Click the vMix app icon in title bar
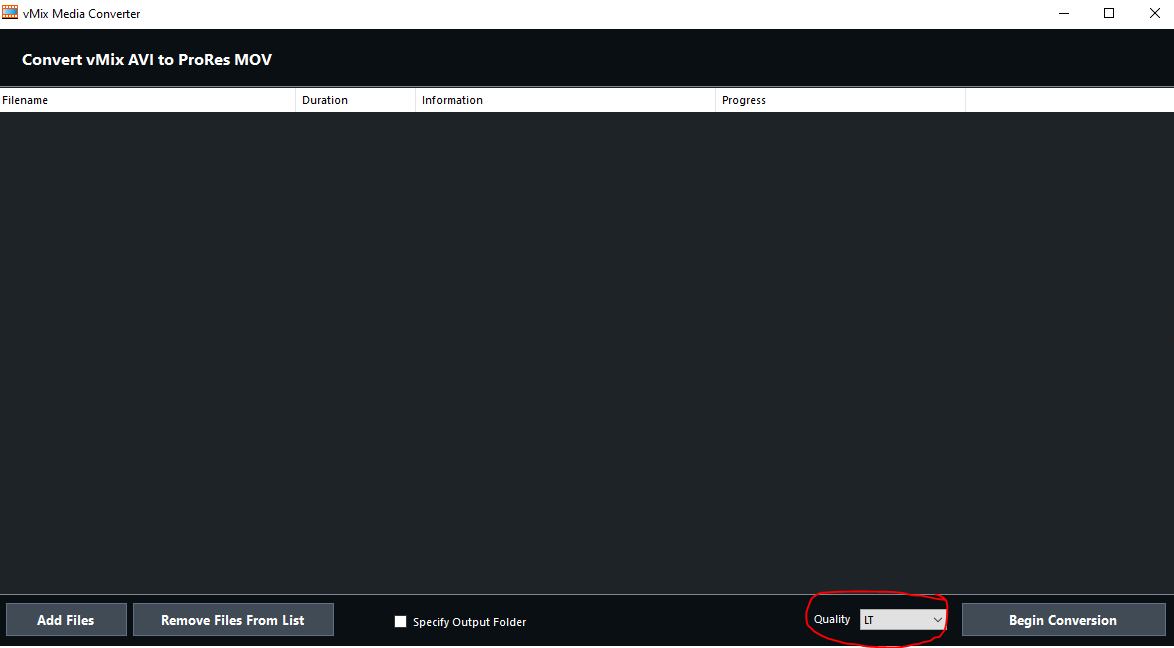1174x648 pixels. pyautogui.click(x=10, y=13)
